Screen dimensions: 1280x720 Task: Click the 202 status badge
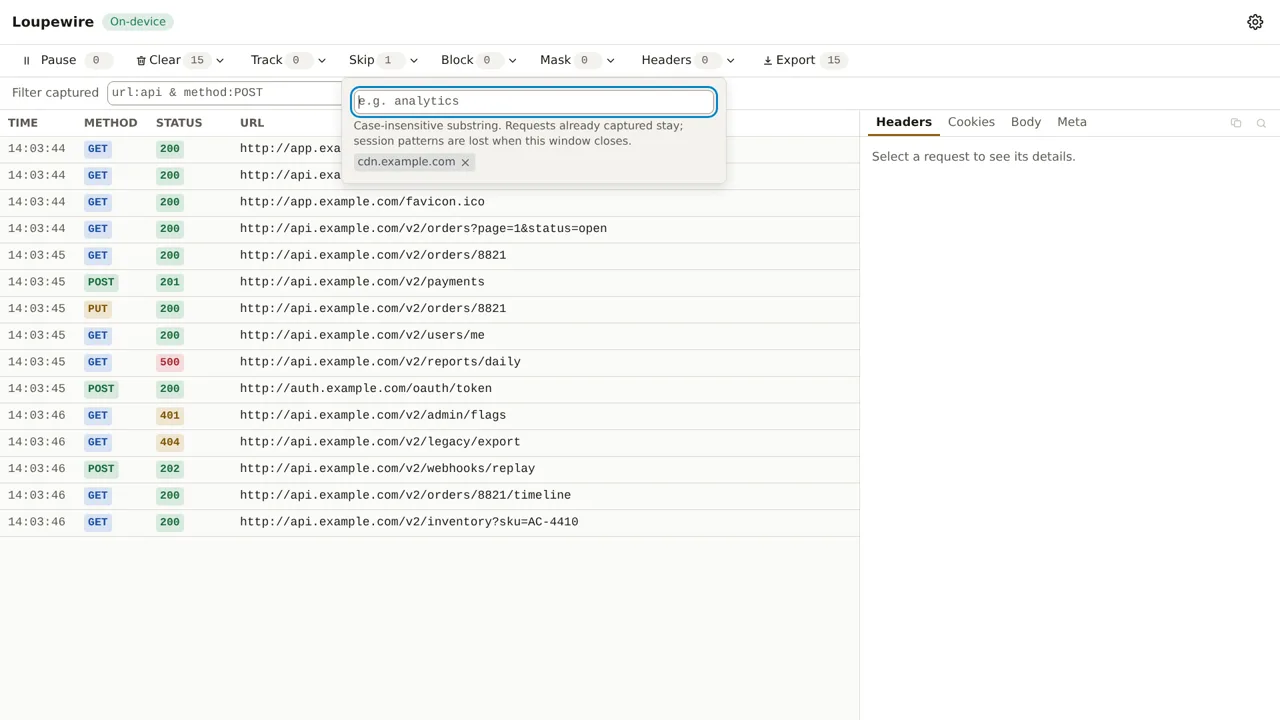coord(170,469)
